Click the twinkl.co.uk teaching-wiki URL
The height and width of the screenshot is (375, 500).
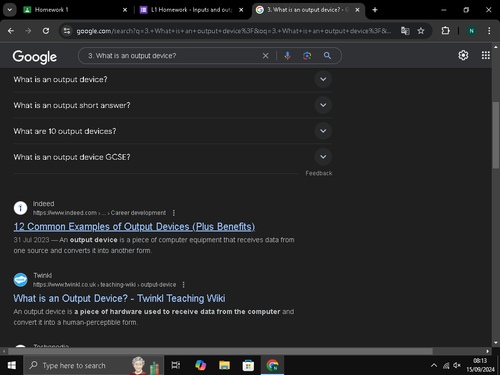[x=104, y=285]
